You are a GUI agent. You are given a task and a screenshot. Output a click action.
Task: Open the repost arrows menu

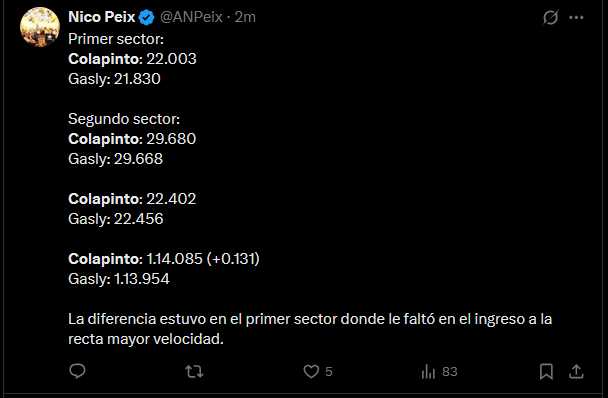pyautogui.click(x=194, y=372)
